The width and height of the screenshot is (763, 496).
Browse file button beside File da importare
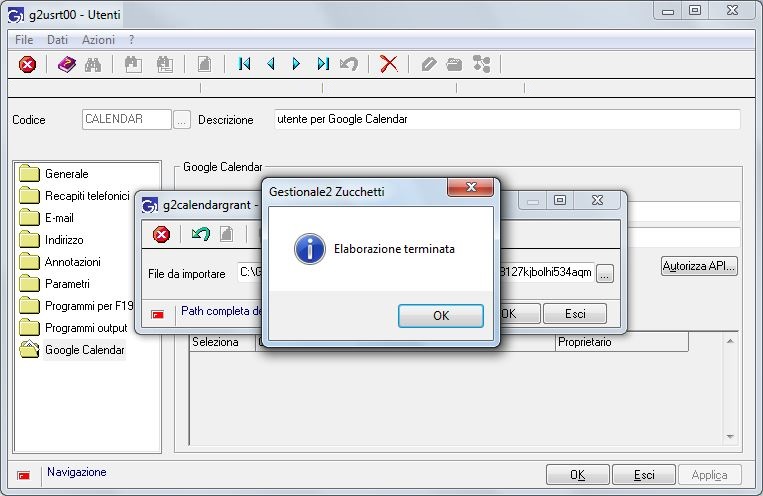pos(604,274)
